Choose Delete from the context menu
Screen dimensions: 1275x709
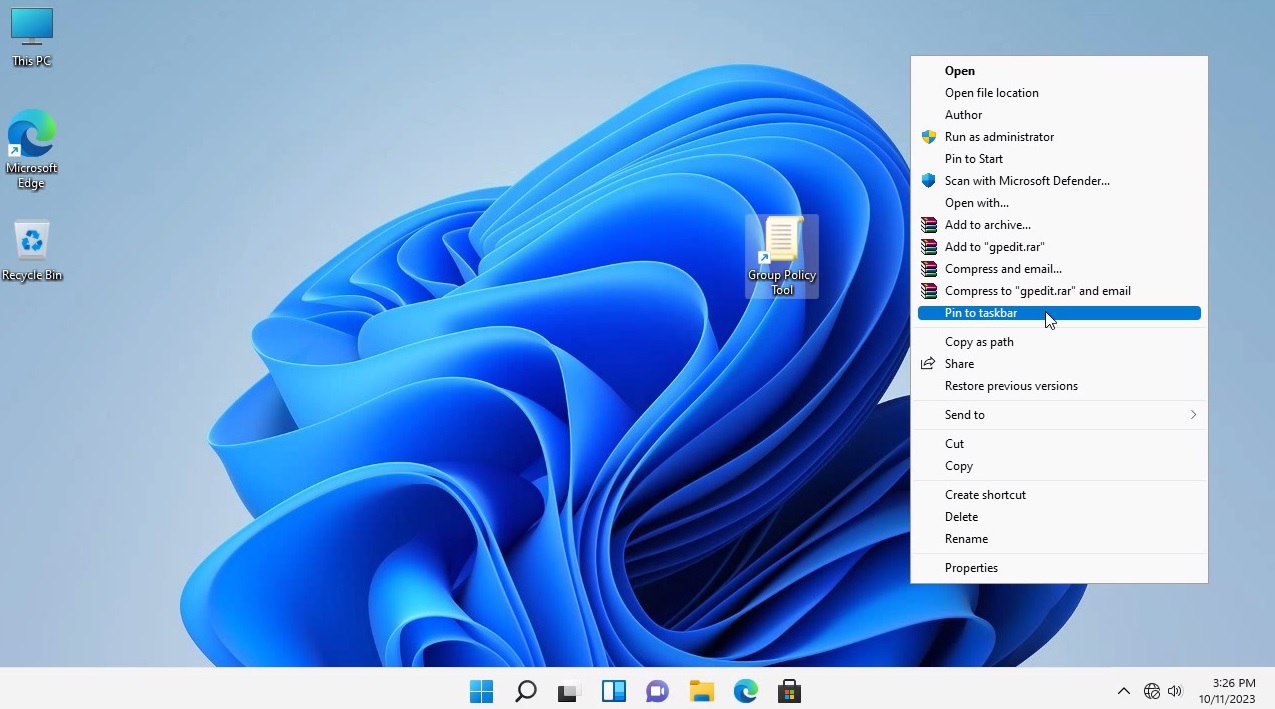coord(1059,517)
